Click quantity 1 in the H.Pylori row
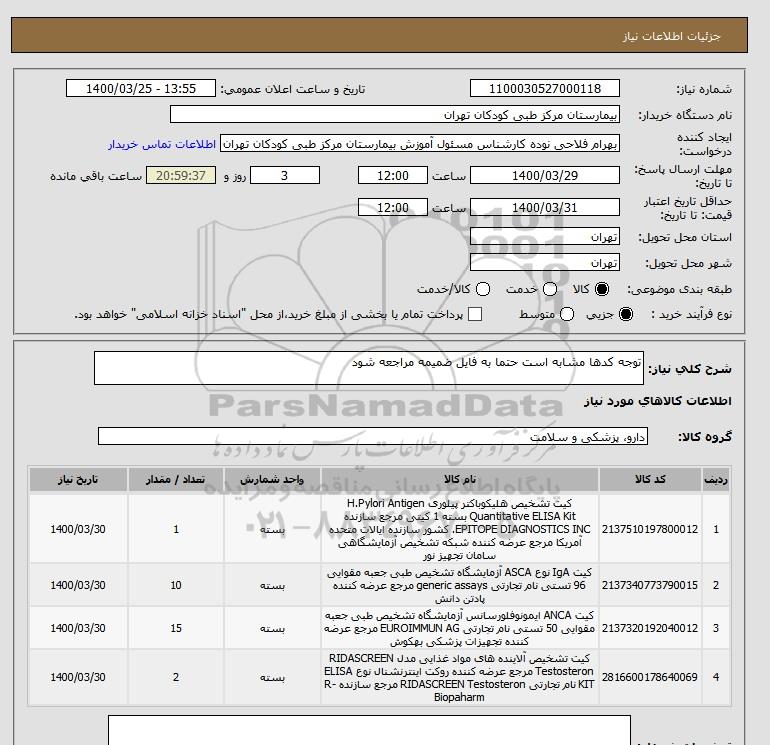The height and width of the screenshot is (745, 770). pyautogui.click(x=176, y=529)
